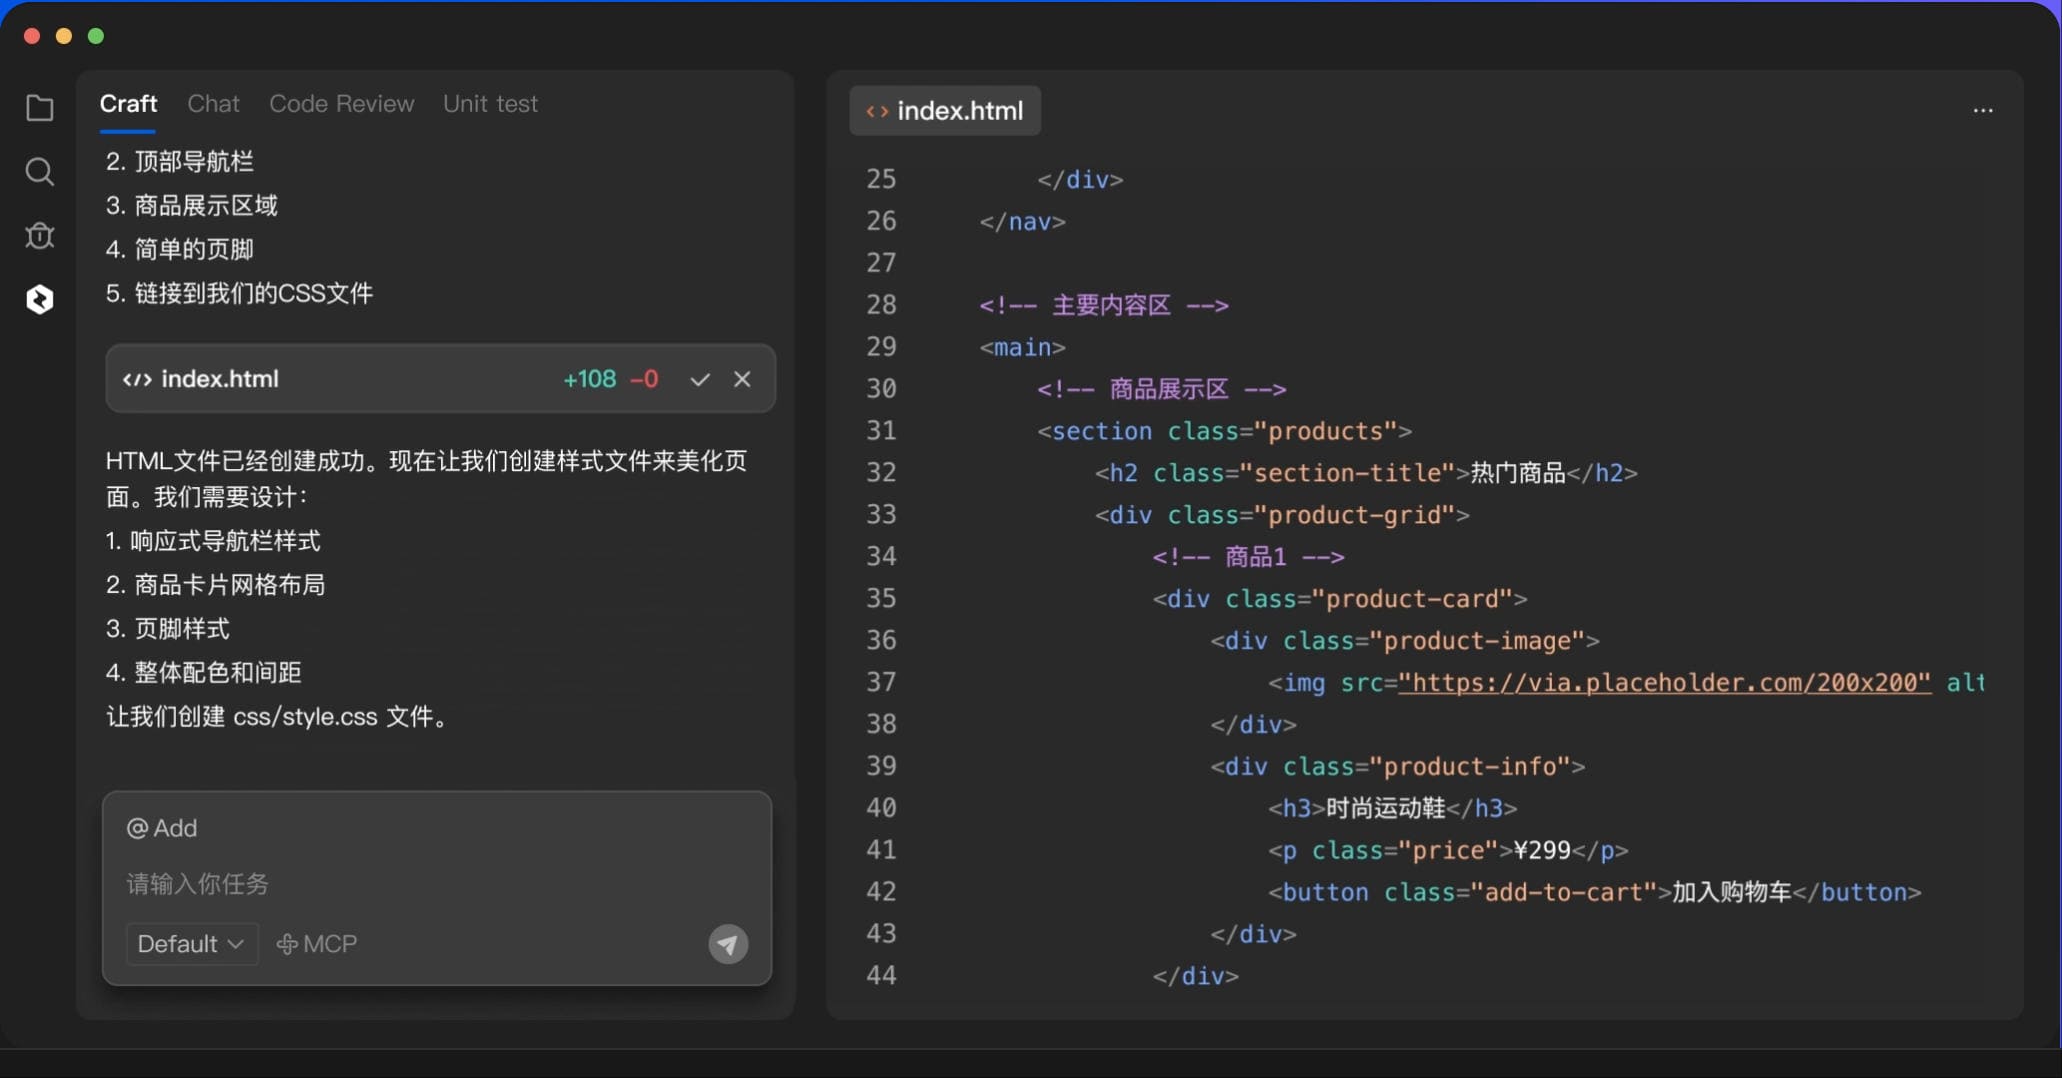This screenshot has height=1078, width=2062.
Task: Toggle @Add to attach context
Action: point(161,828)
